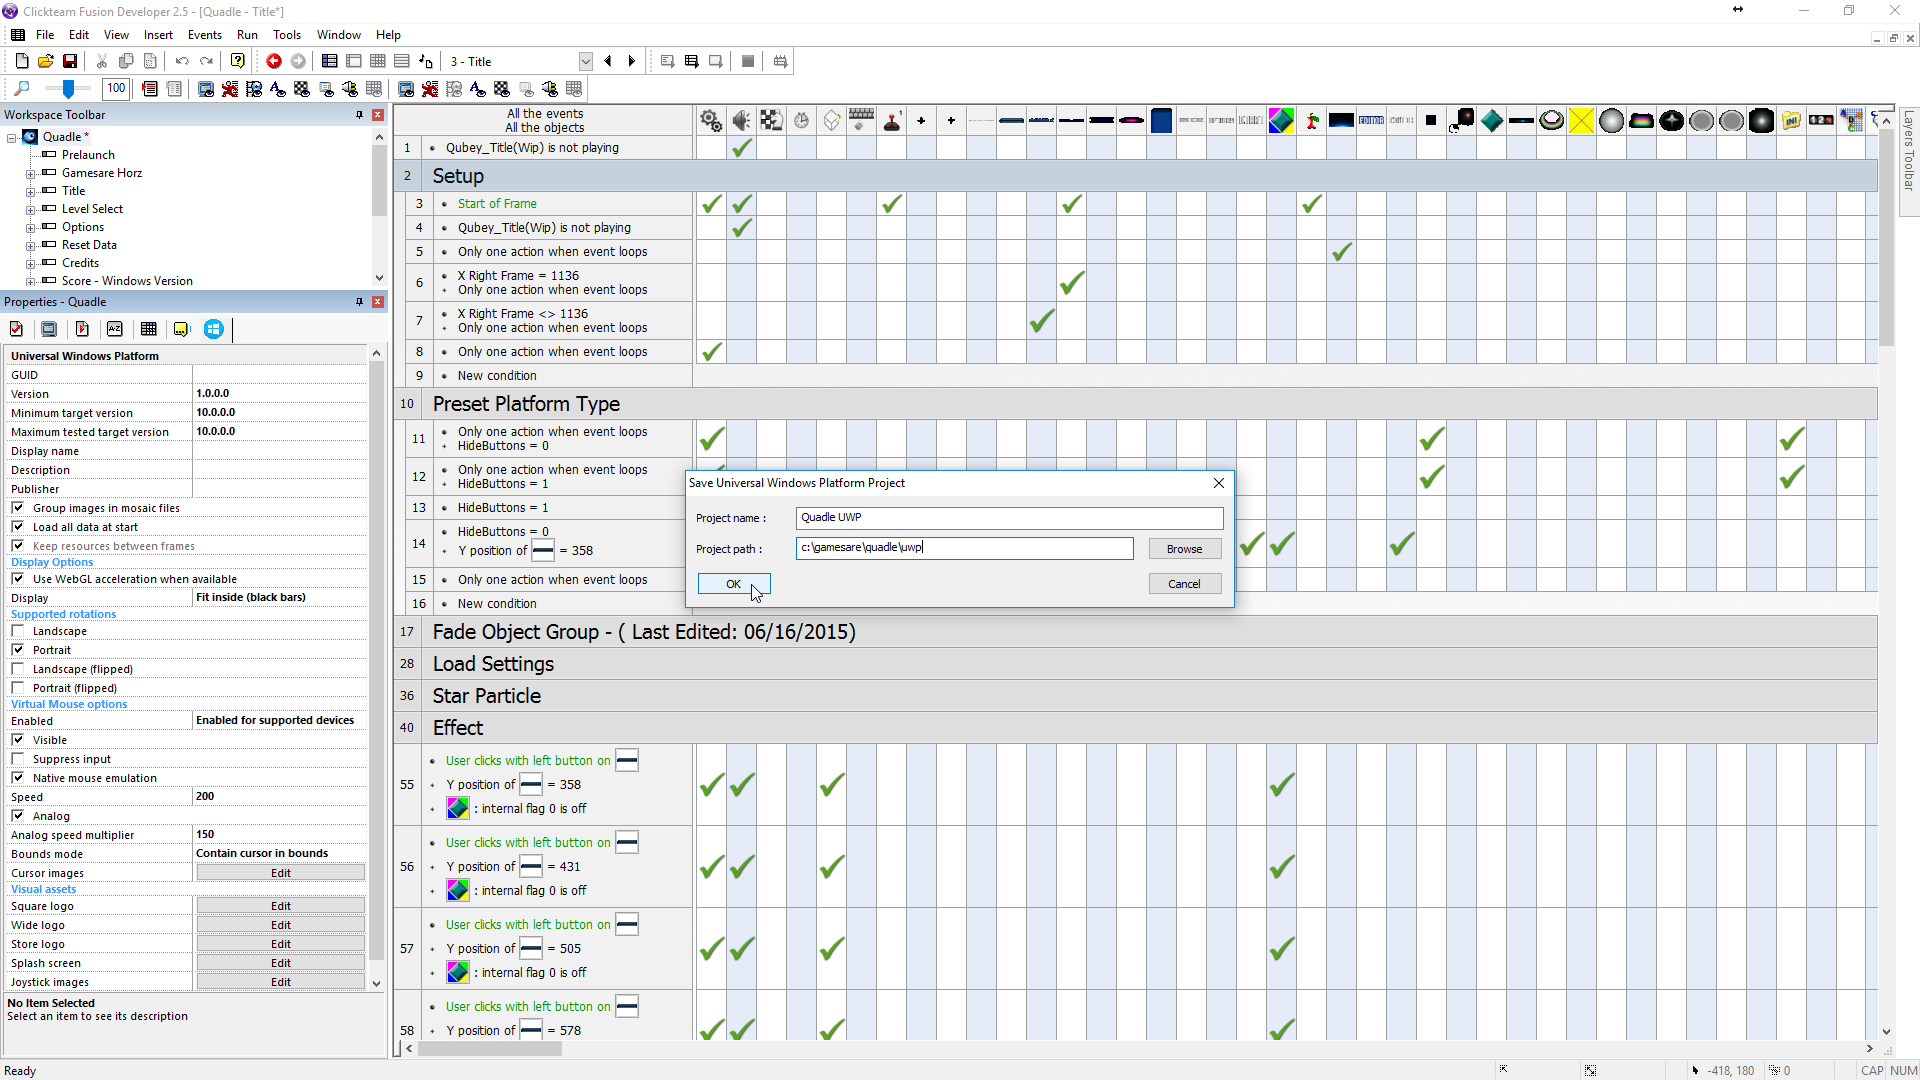Click the Sound conditions speaker icon
Screen dimensions: 1920x1080
(741, 120)
